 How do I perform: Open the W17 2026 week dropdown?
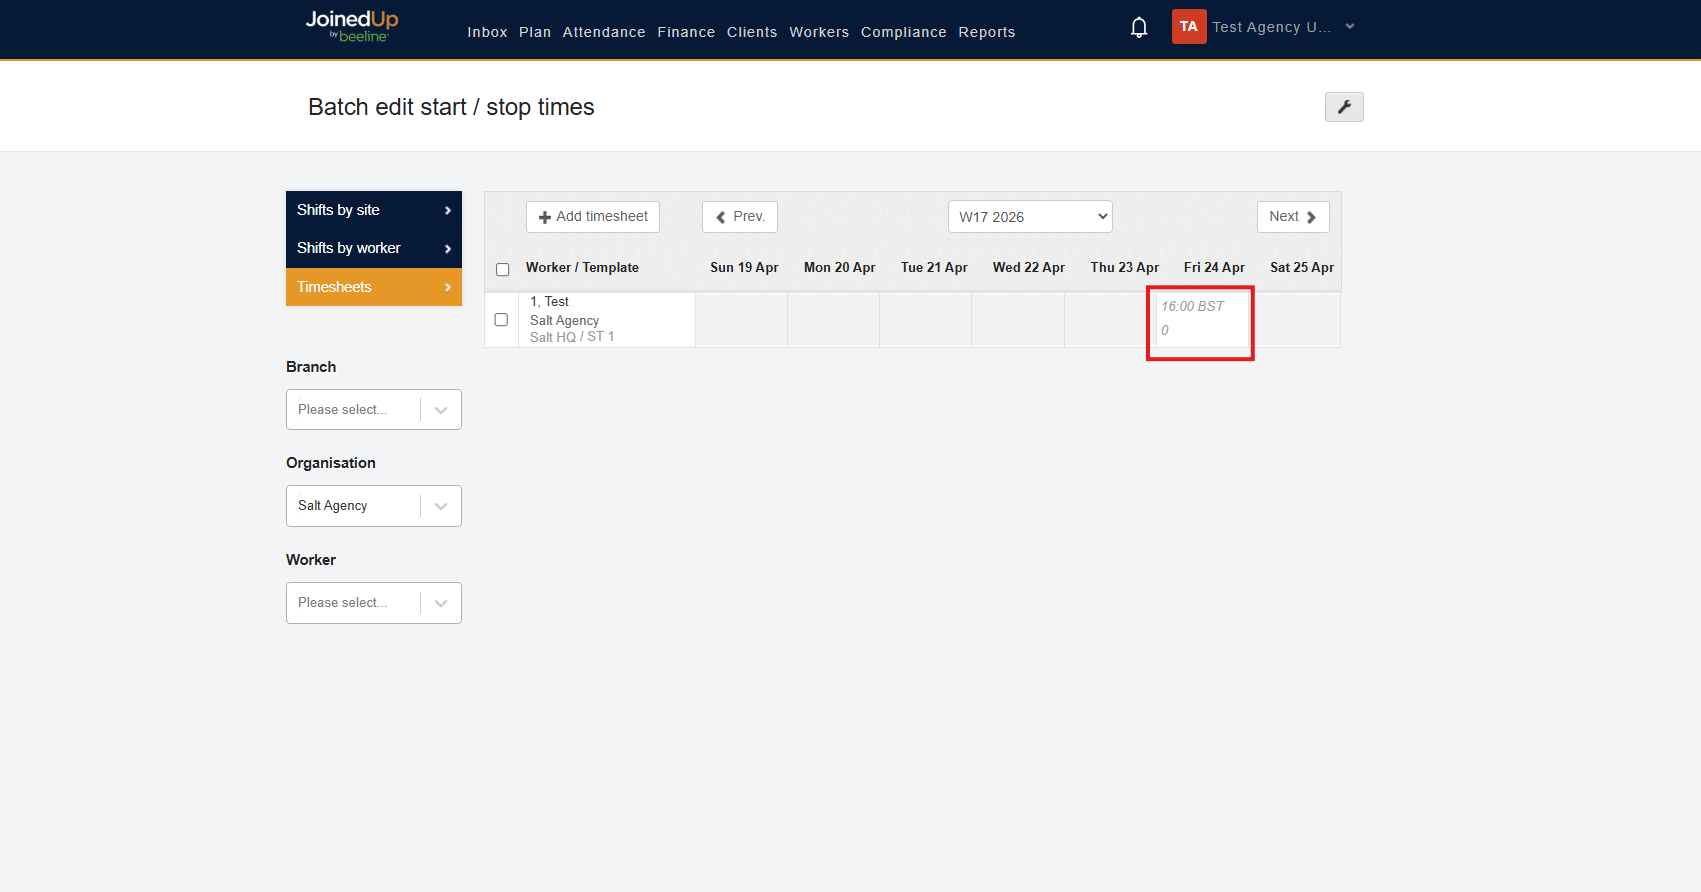point(1030,217)
